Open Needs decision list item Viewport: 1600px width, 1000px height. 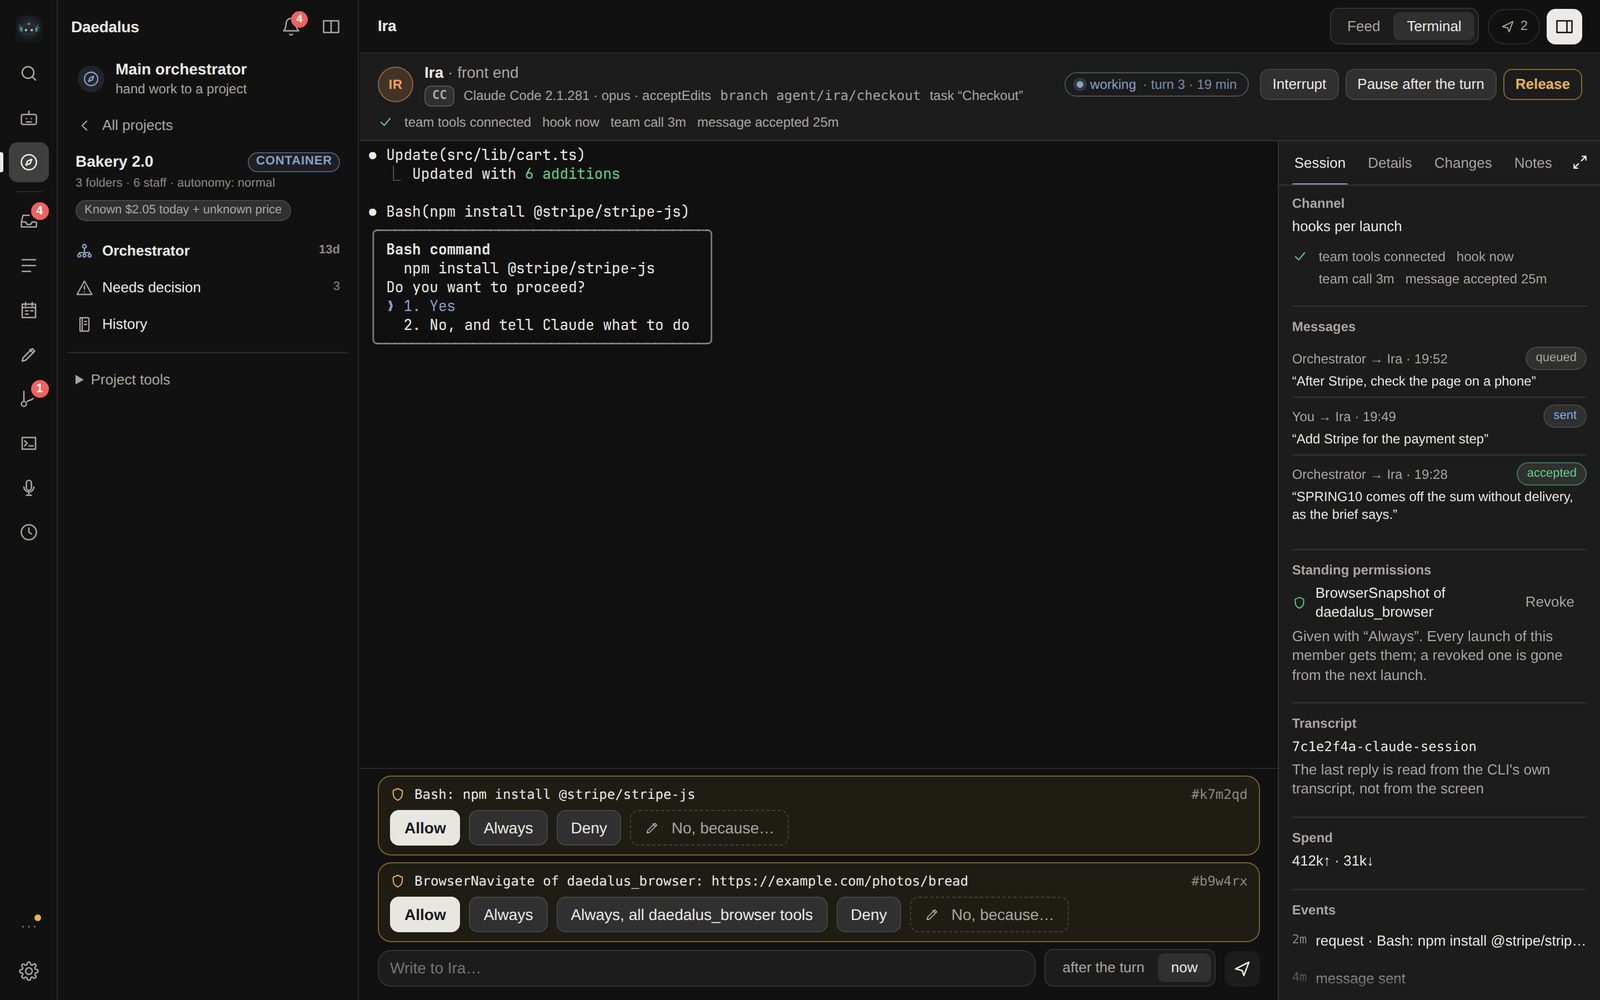[x=208, y=287]
